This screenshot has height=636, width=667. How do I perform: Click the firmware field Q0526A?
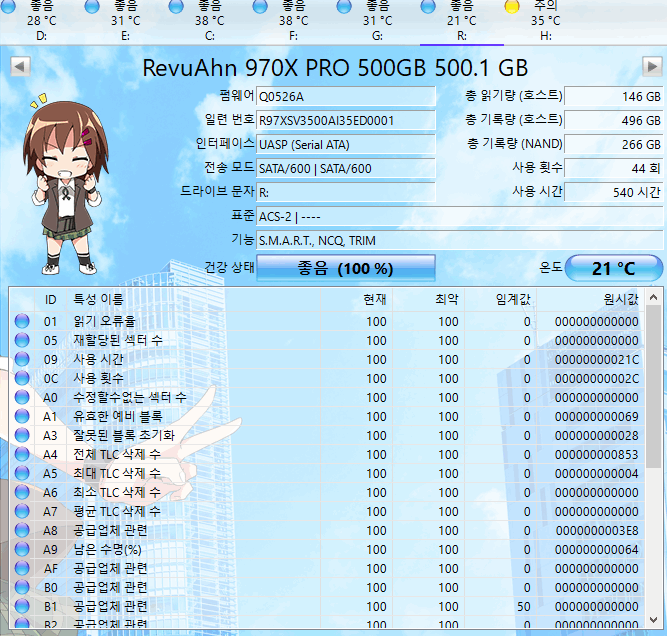pyautogui.click(x=346, y=97)
